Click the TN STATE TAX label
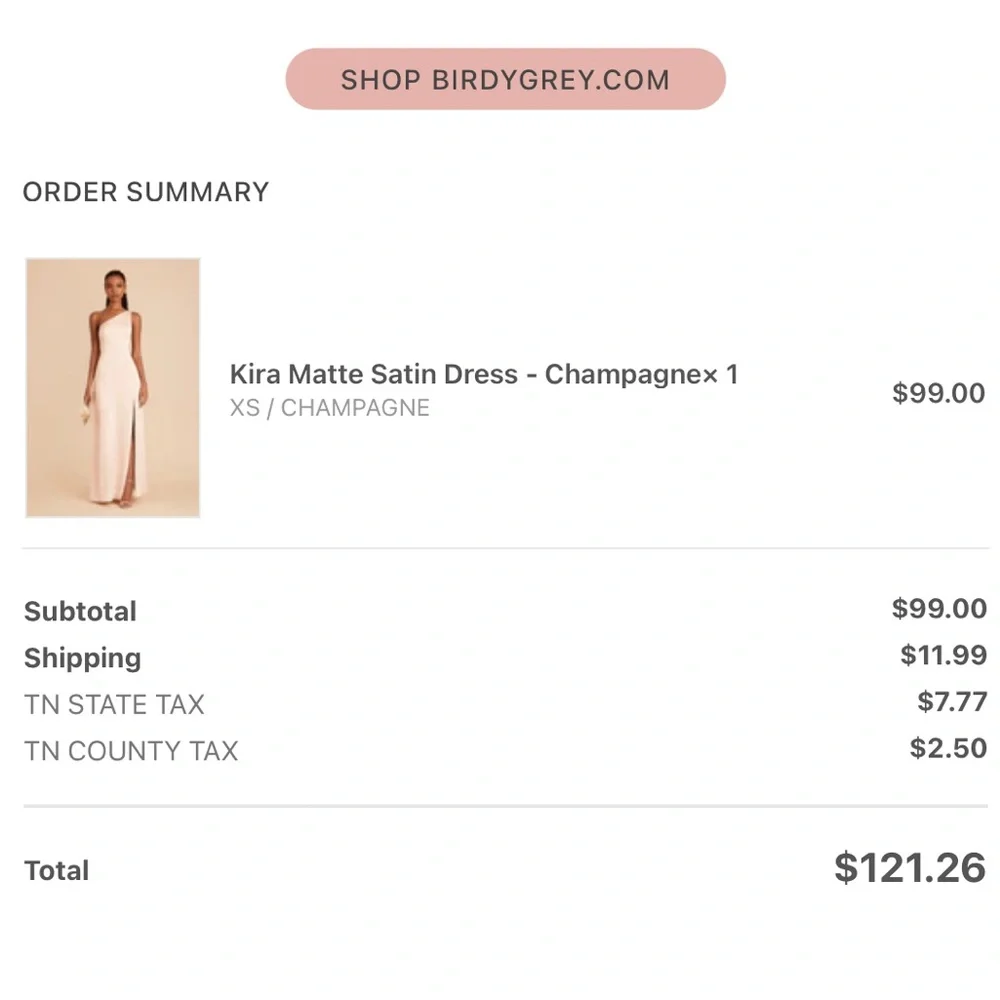This screenshot has width=1000, height=1000. [x=114, y=705]
